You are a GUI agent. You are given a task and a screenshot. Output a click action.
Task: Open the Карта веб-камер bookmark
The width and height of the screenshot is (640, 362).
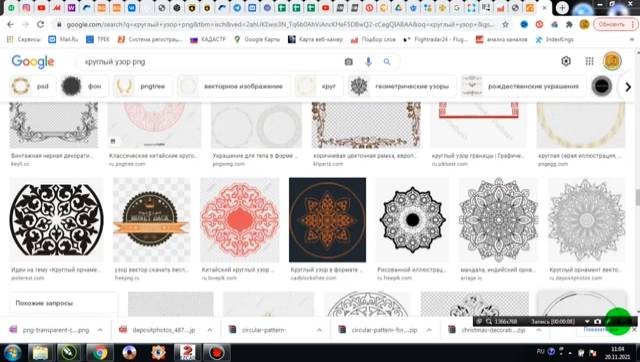click(x=316, y=40)
